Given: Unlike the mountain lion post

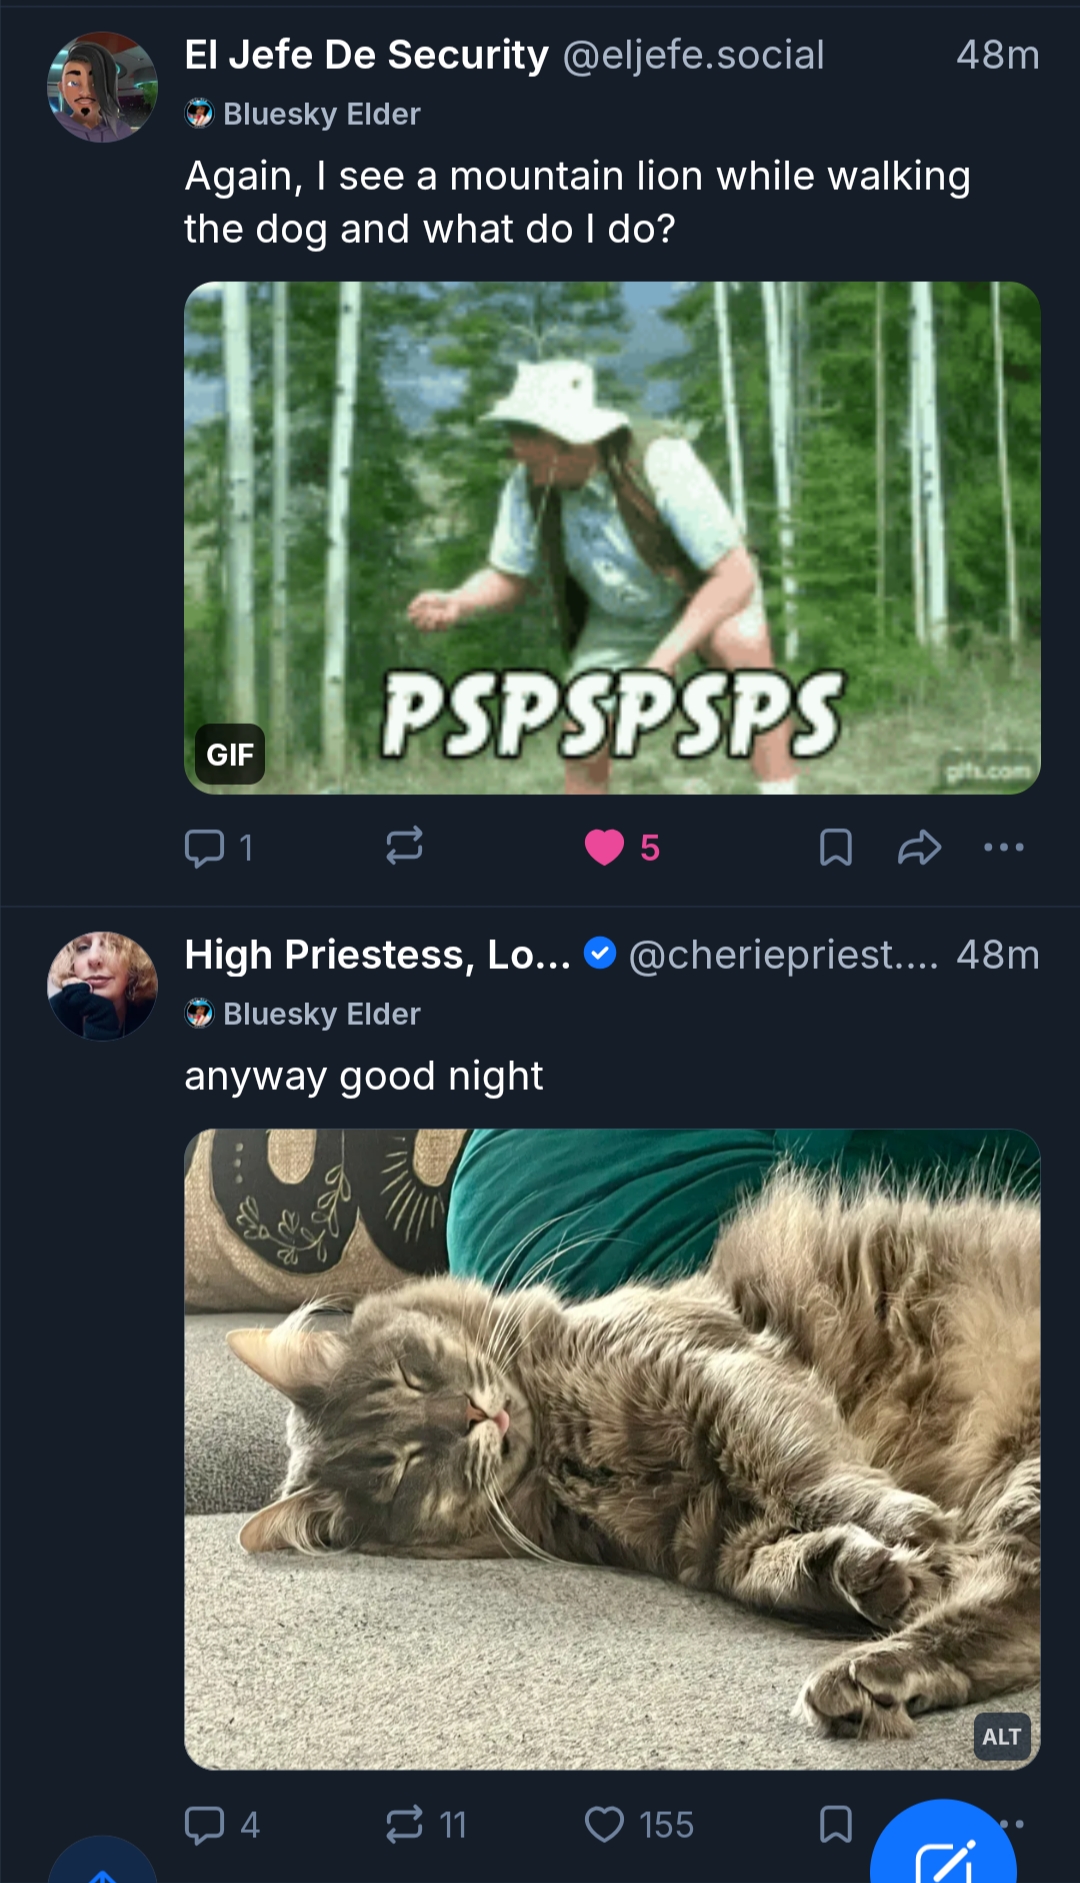Looking at the screenshot, I should [x=604, y=847].
